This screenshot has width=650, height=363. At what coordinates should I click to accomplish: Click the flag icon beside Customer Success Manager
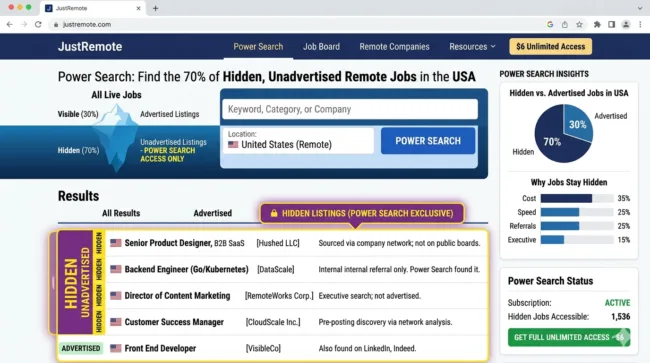tap(116, 322)
